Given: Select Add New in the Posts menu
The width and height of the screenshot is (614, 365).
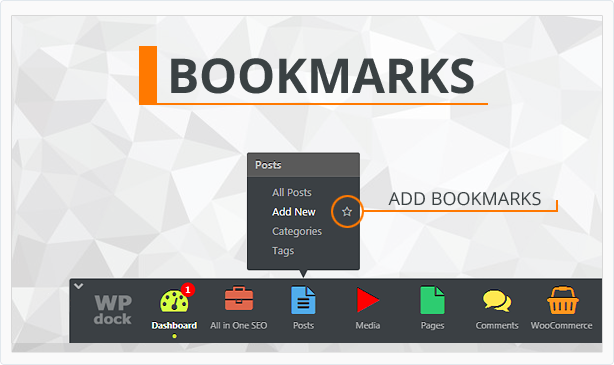Looking at the screenshot, I should (x=294, y=212).
